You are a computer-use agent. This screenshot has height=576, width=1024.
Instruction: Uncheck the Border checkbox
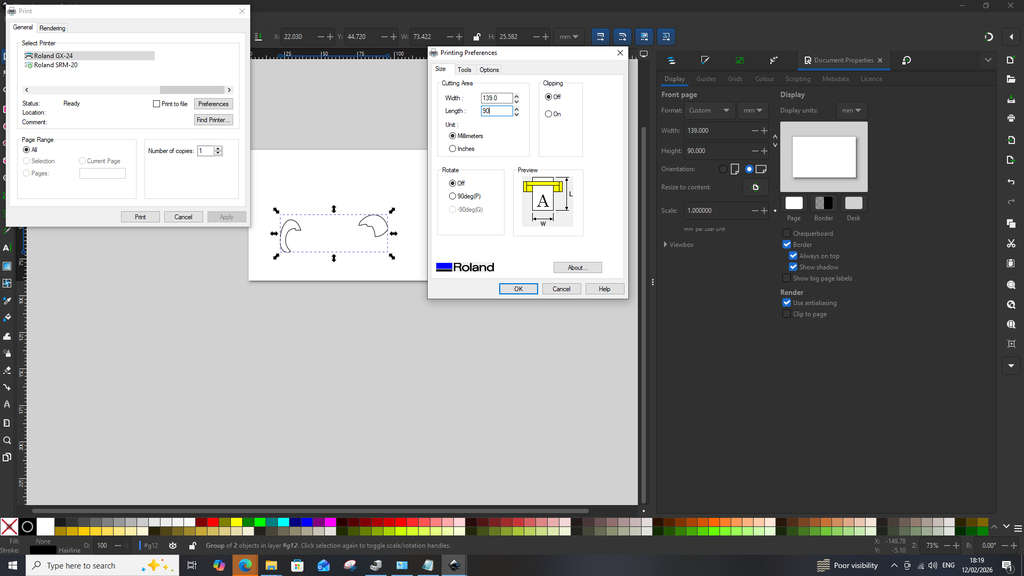point(787,244)
